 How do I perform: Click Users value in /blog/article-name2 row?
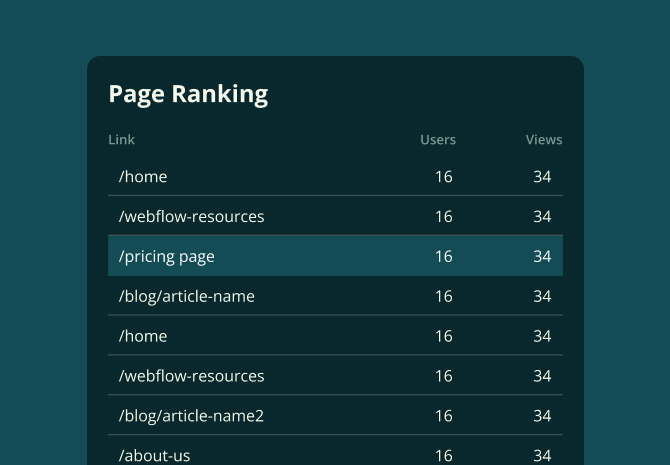pyautogui.click(x=444, y=416)
